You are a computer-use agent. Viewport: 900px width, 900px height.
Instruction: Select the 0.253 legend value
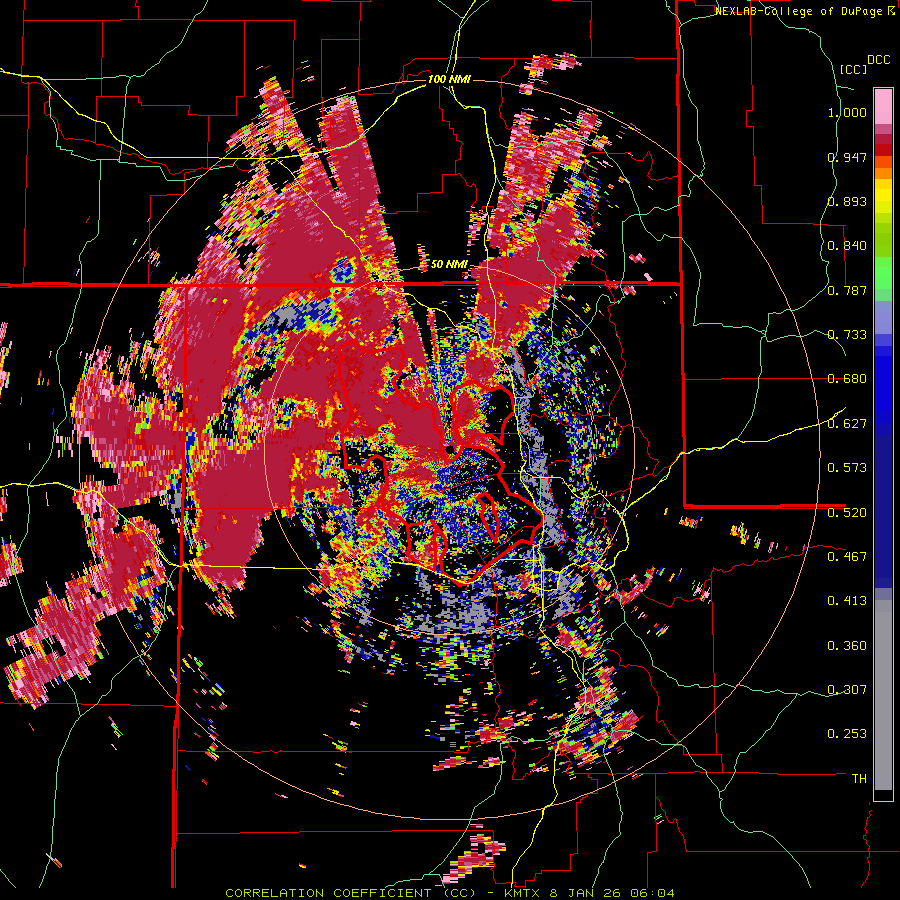847,734
